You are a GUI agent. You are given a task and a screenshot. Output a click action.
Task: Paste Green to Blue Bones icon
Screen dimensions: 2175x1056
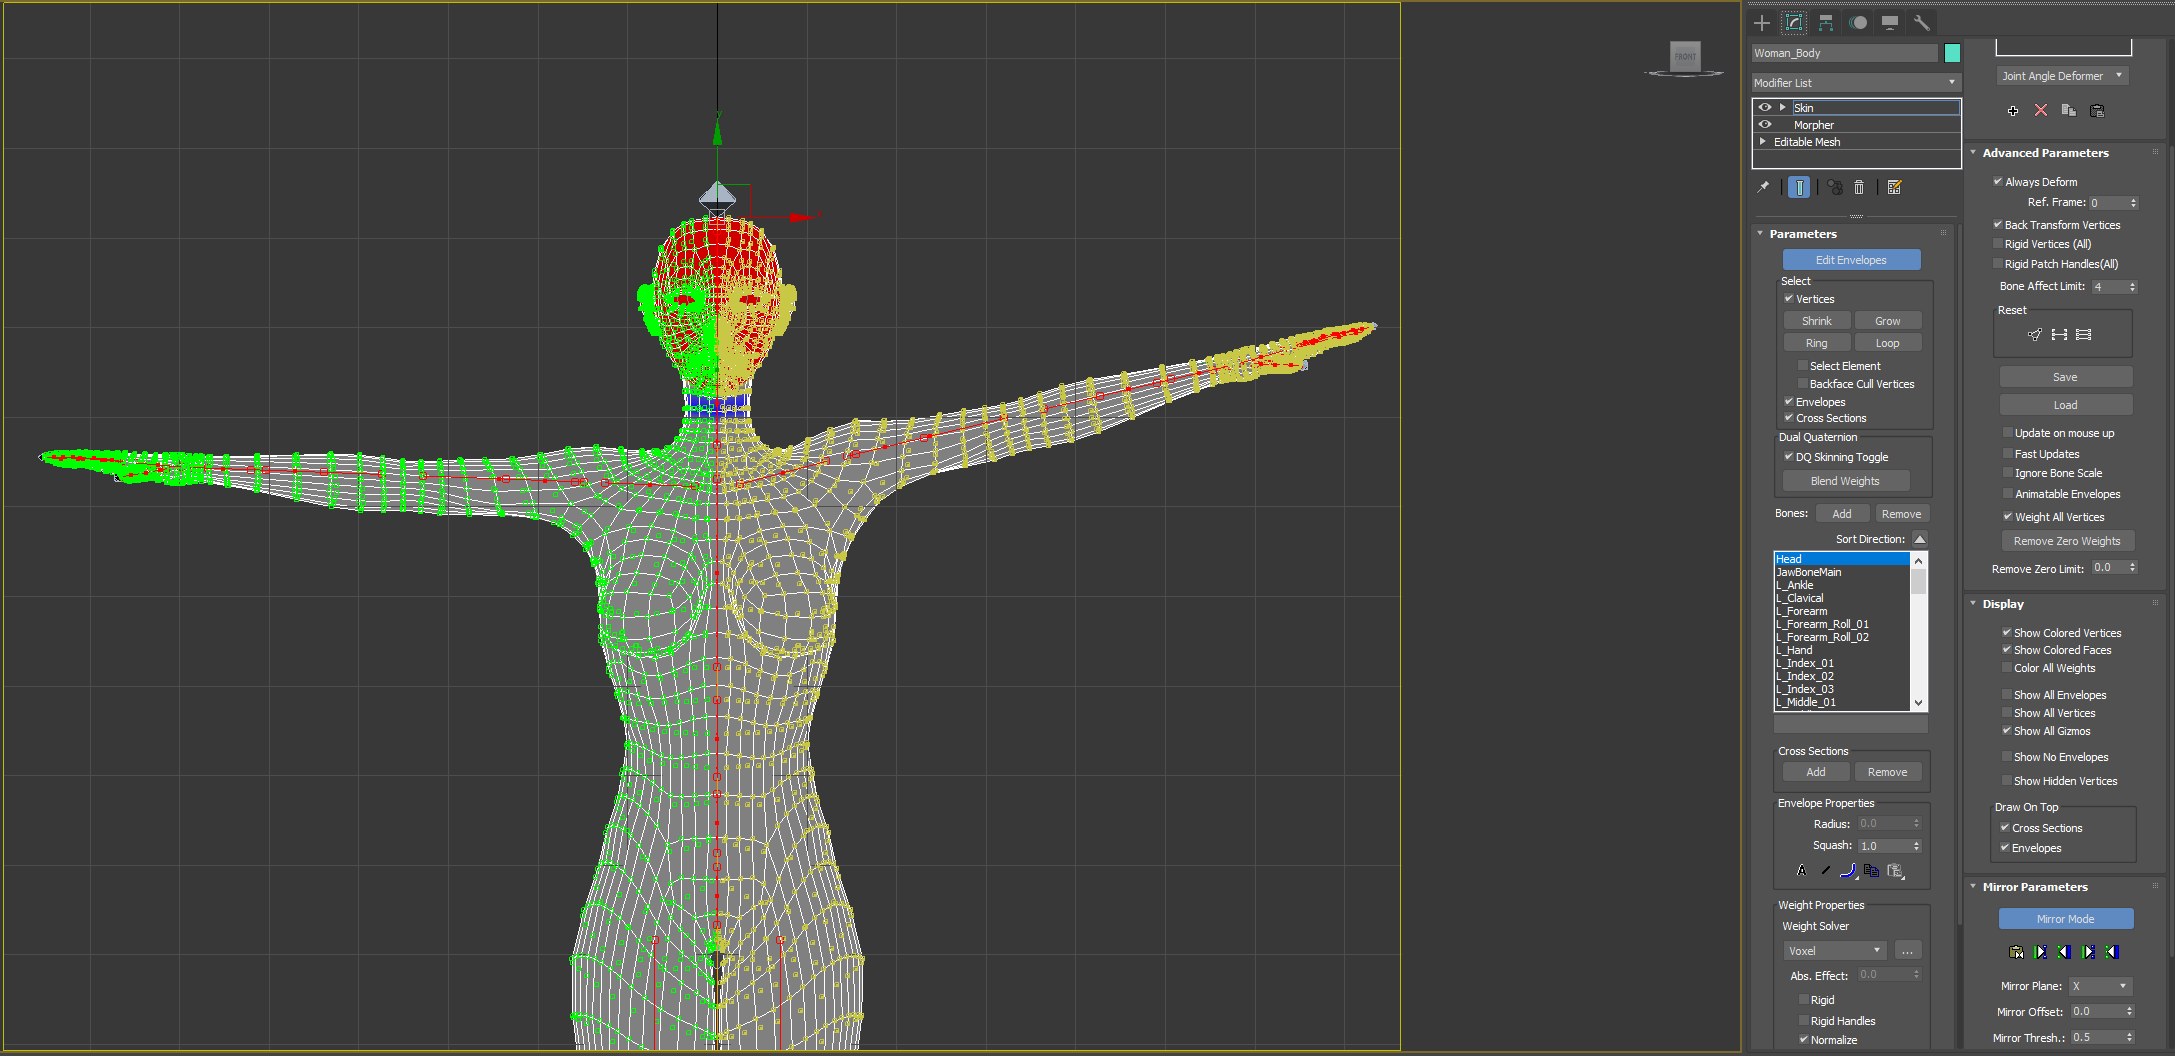pos(2040,952)
